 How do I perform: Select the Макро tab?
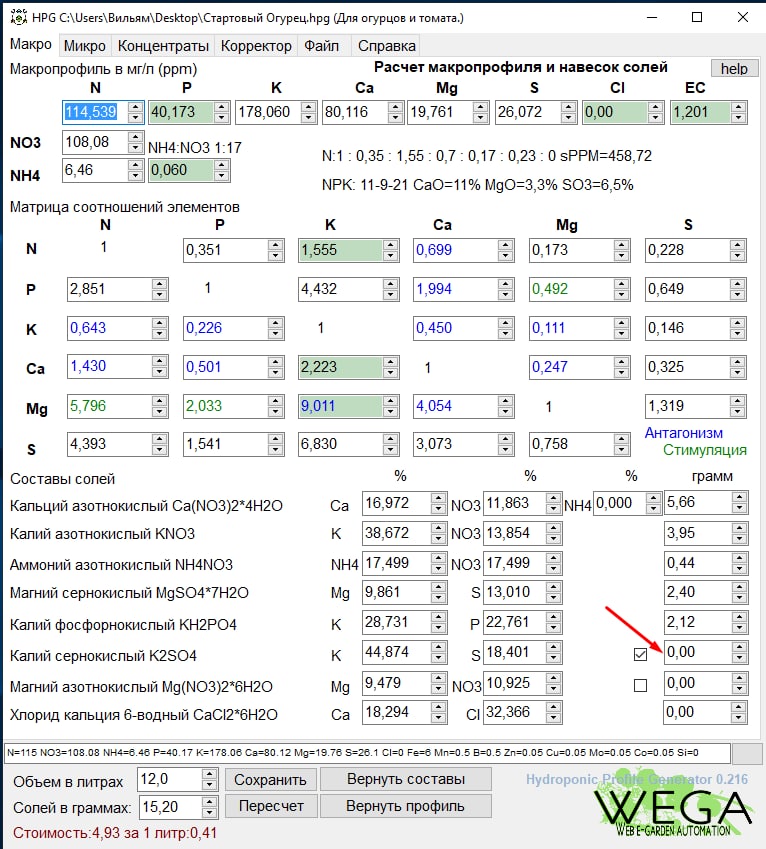[31, 44]
